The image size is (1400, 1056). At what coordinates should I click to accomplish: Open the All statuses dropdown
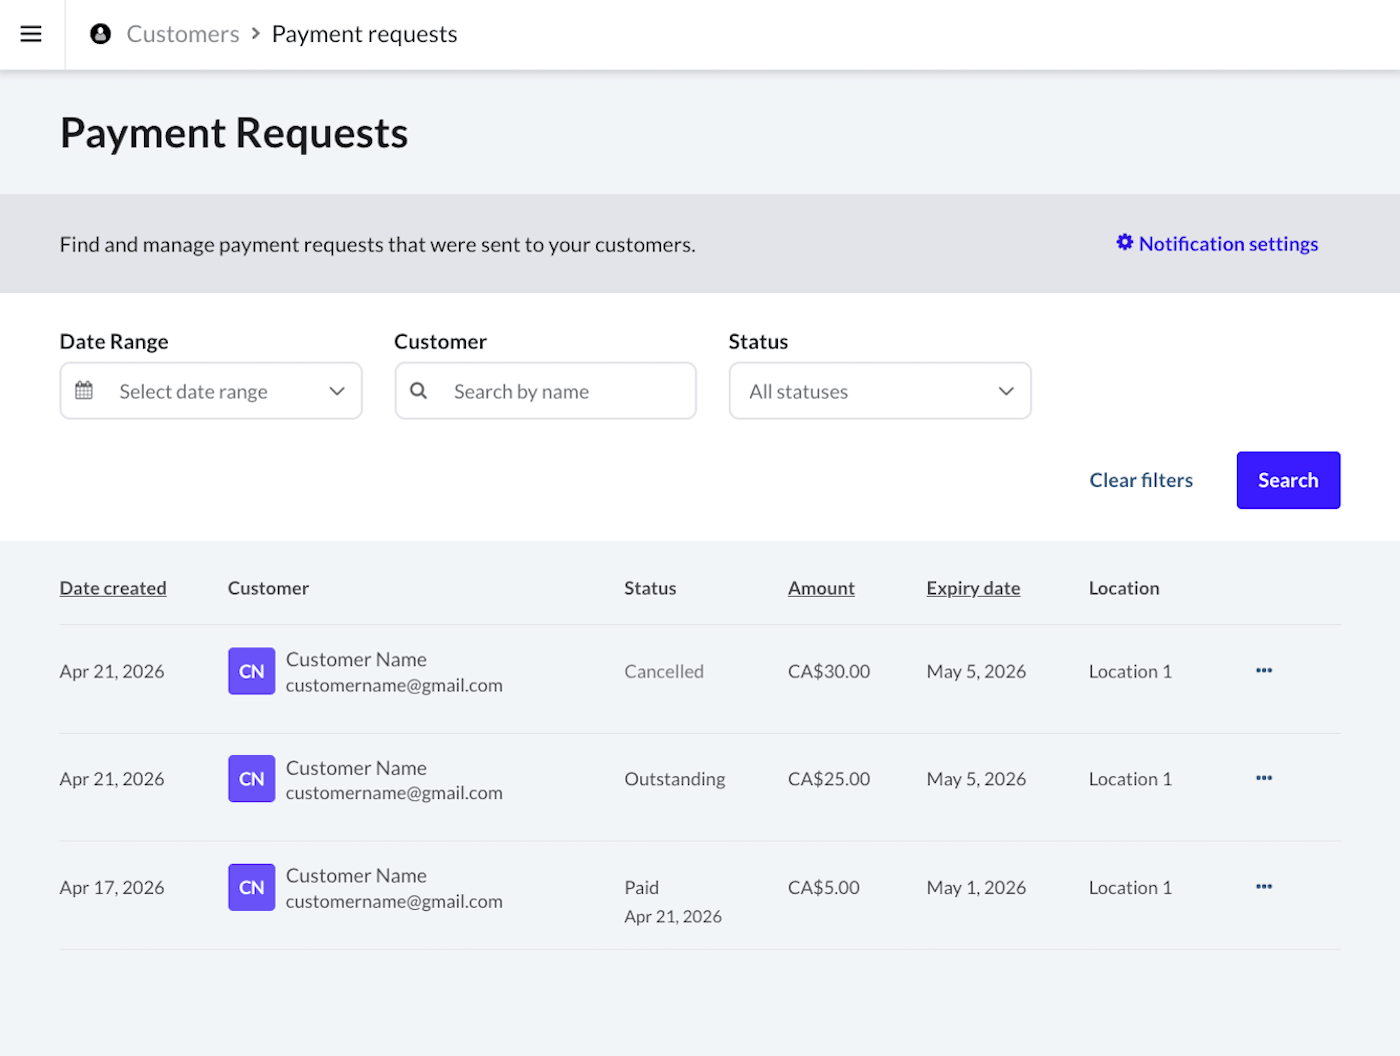(x=879, y=391)
